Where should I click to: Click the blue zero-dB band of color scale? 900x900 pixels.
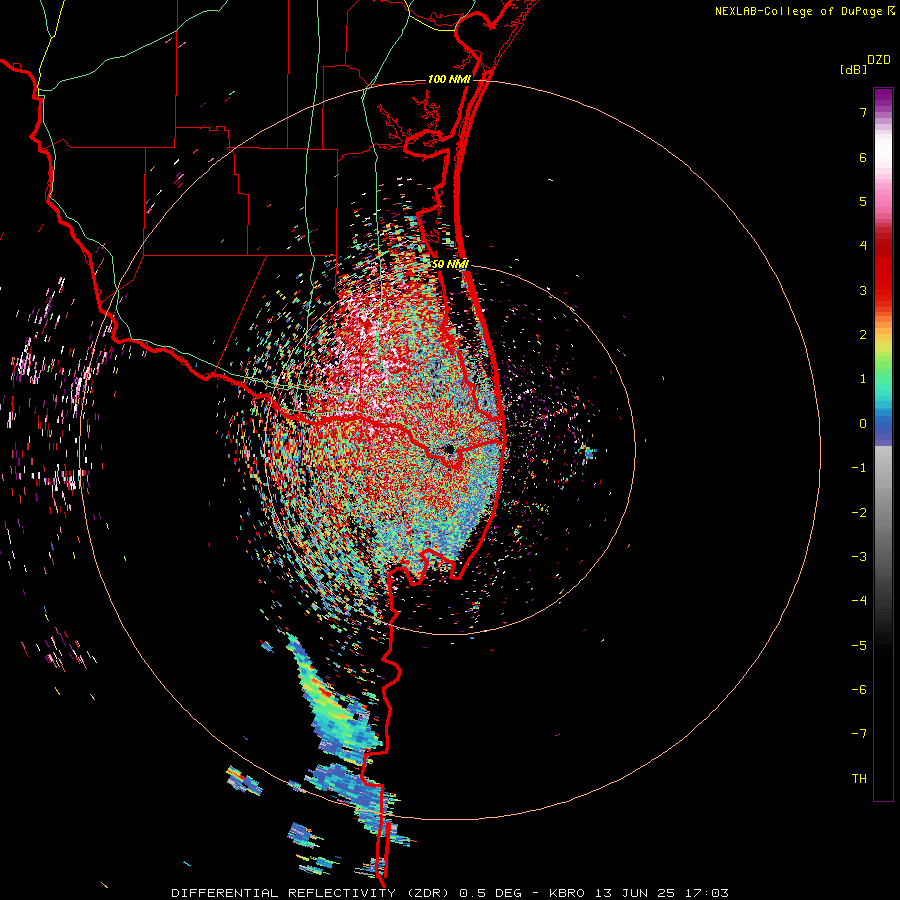[883, 428]
